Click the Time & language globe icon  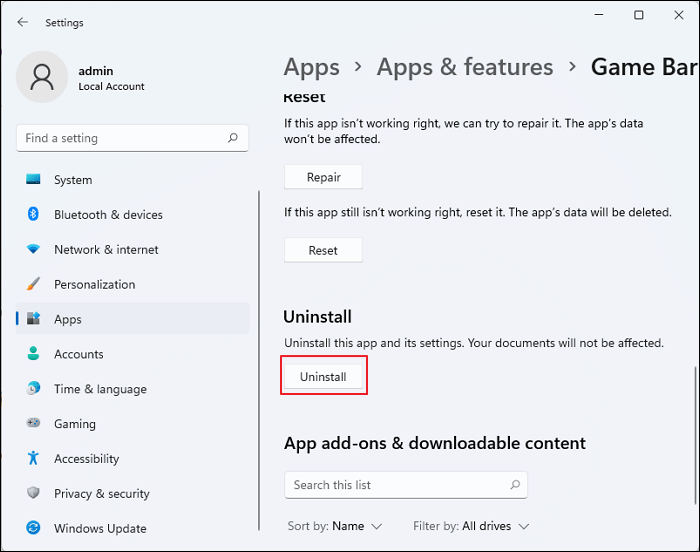[33, 389]
